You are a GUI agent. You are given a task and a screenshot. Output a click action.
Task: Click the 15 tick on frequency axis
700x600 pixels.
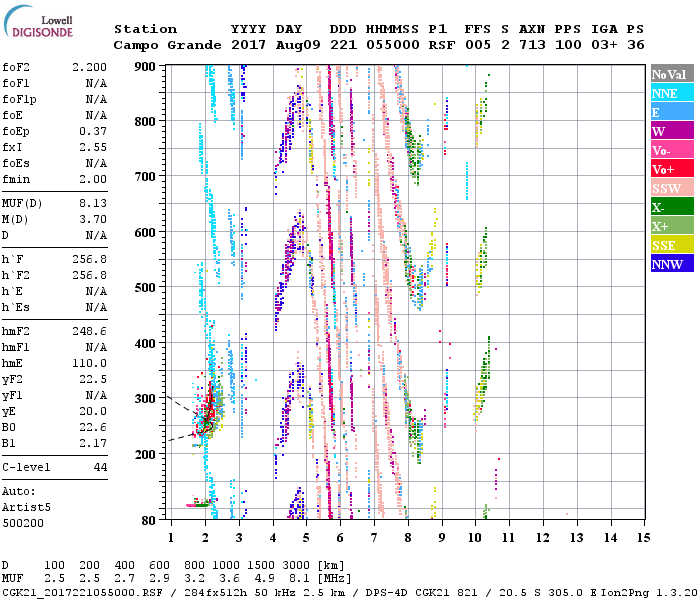pos(643,538)
